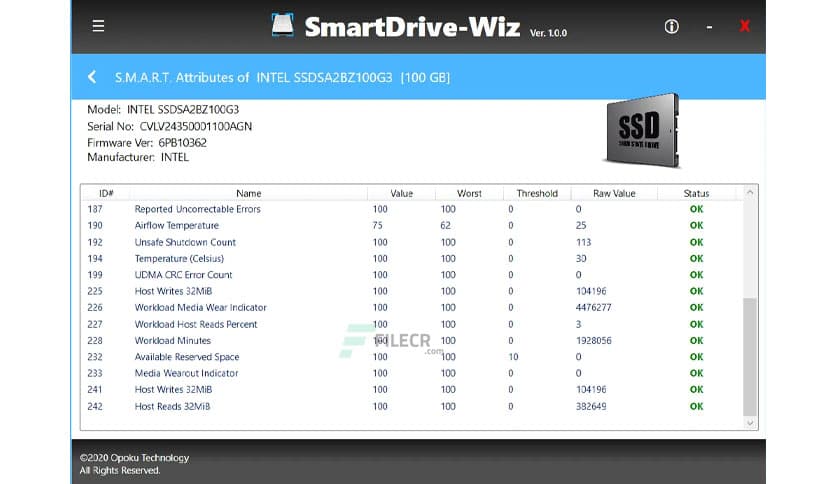Select the UDMA CRC Error Count row
Image resolution: width=836 pixels, height=484 pixels.
(412, 275)
